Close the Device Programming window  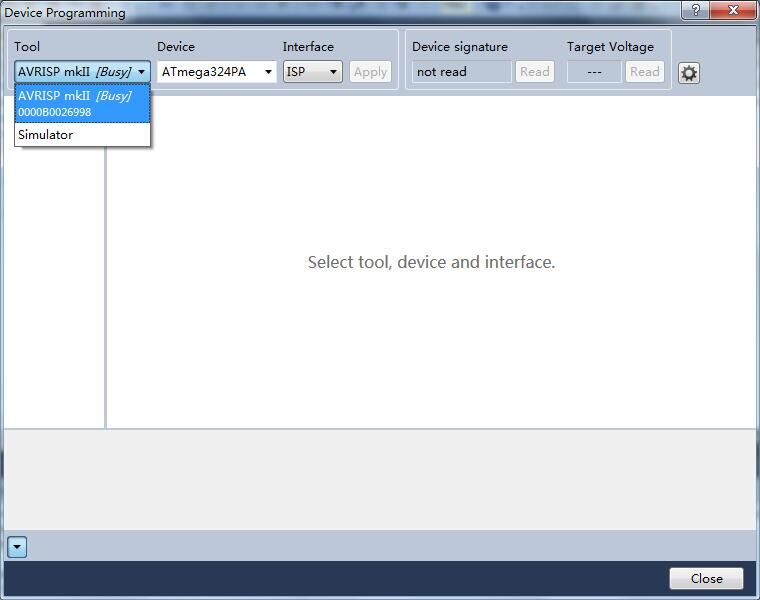coord(733,10)
